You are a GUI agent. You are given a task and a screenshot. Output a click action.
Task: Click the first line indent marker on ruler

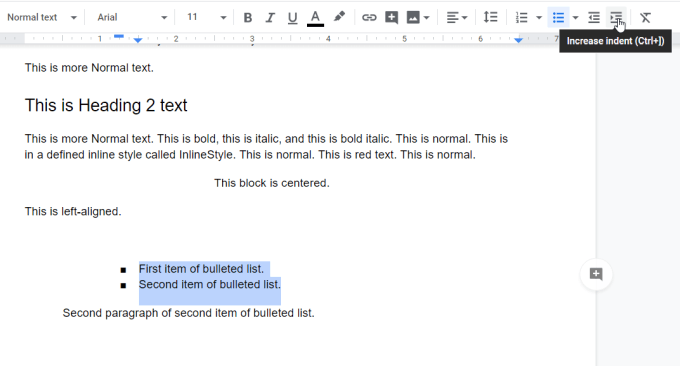pos(119,36)
